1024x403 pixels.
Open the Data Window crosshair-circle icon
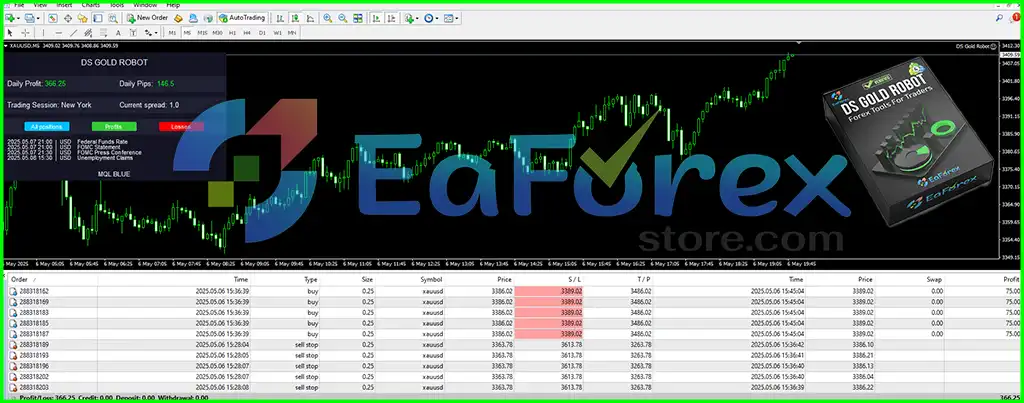68,18
